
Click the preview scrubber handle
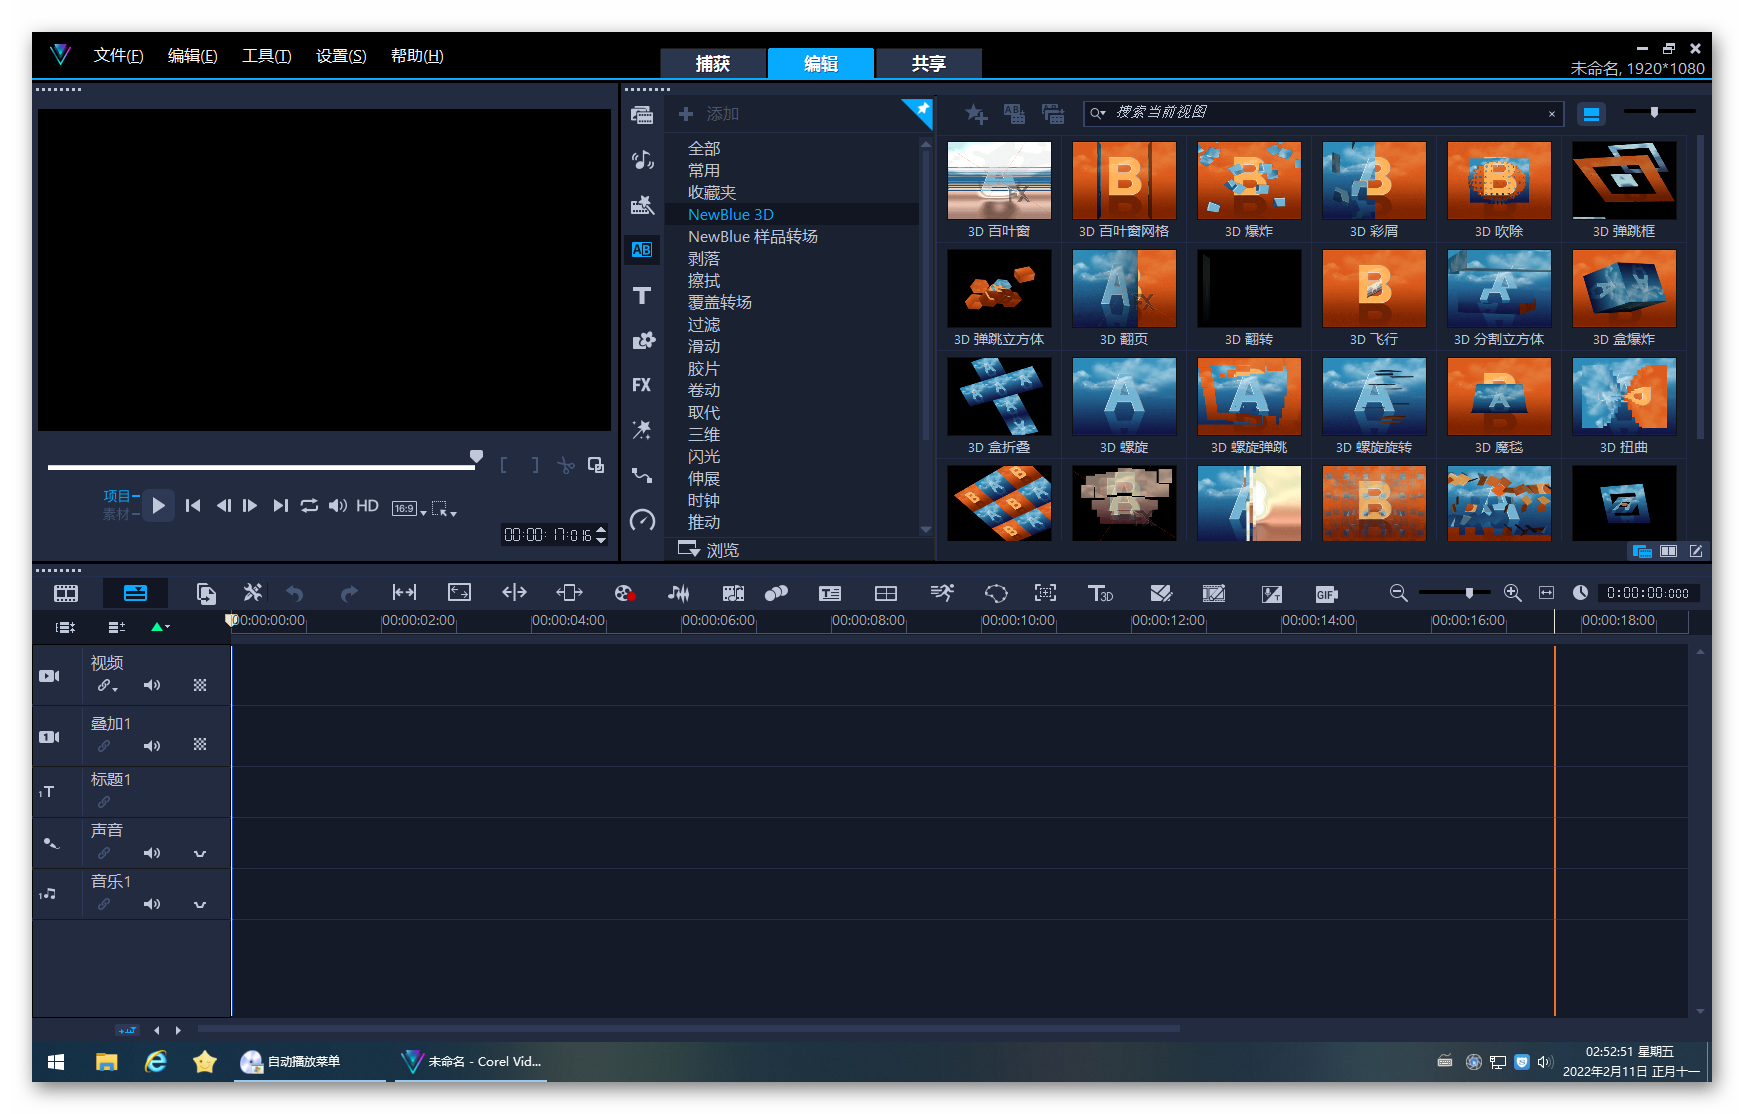pyautogui.click(x=477, y=457)
